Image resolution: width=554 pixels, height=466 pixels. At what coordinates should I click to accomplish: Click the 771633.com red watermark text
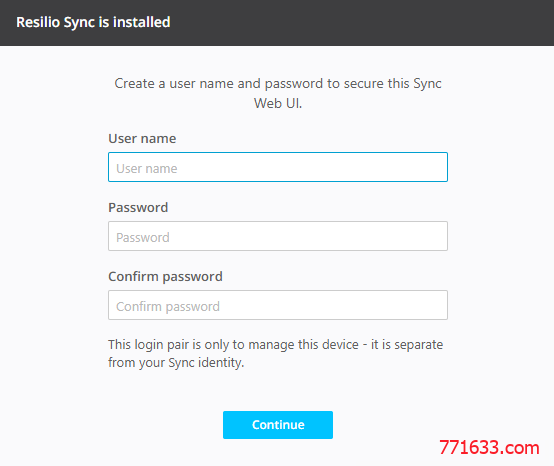[489, 448]
